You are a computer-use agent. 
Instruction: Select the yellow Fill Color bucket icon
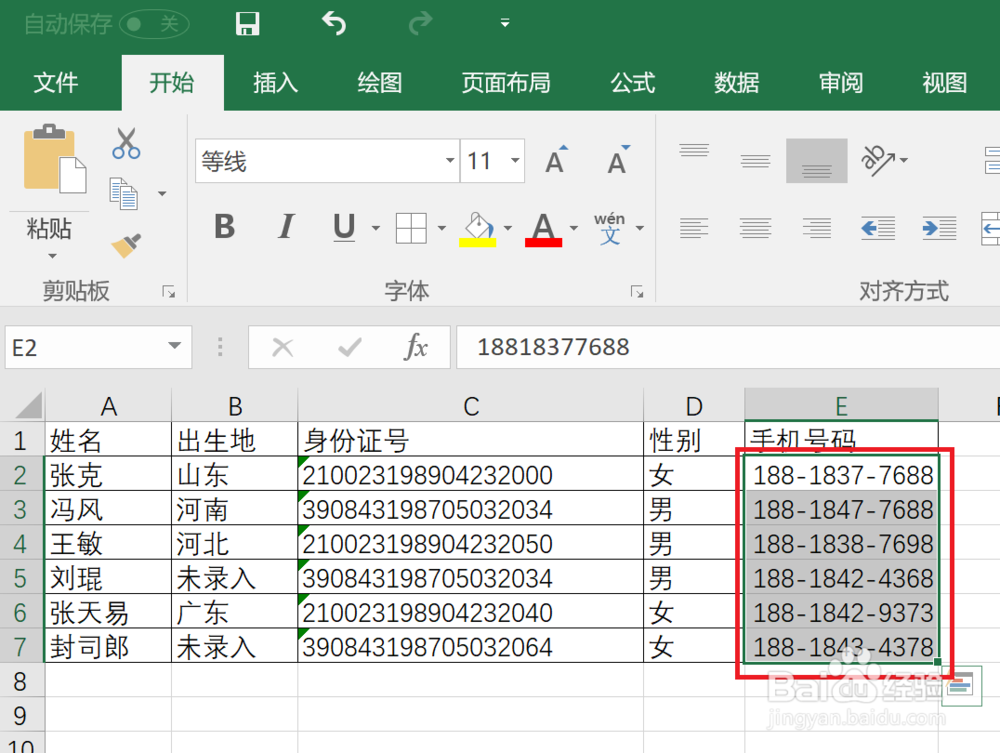[478, 227]
